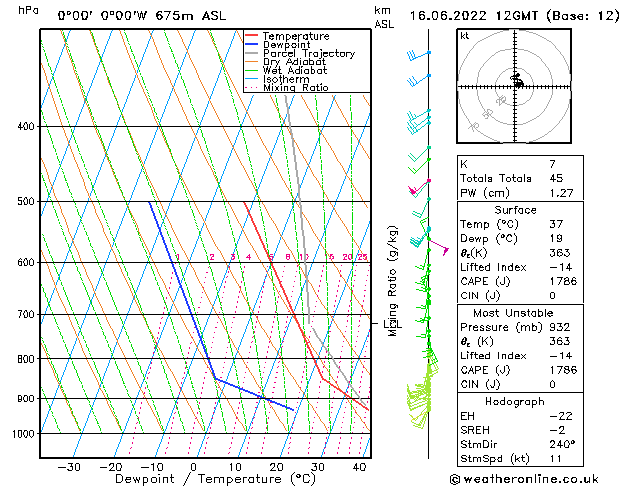Select the K index value 7

click(x=552, y=164)
